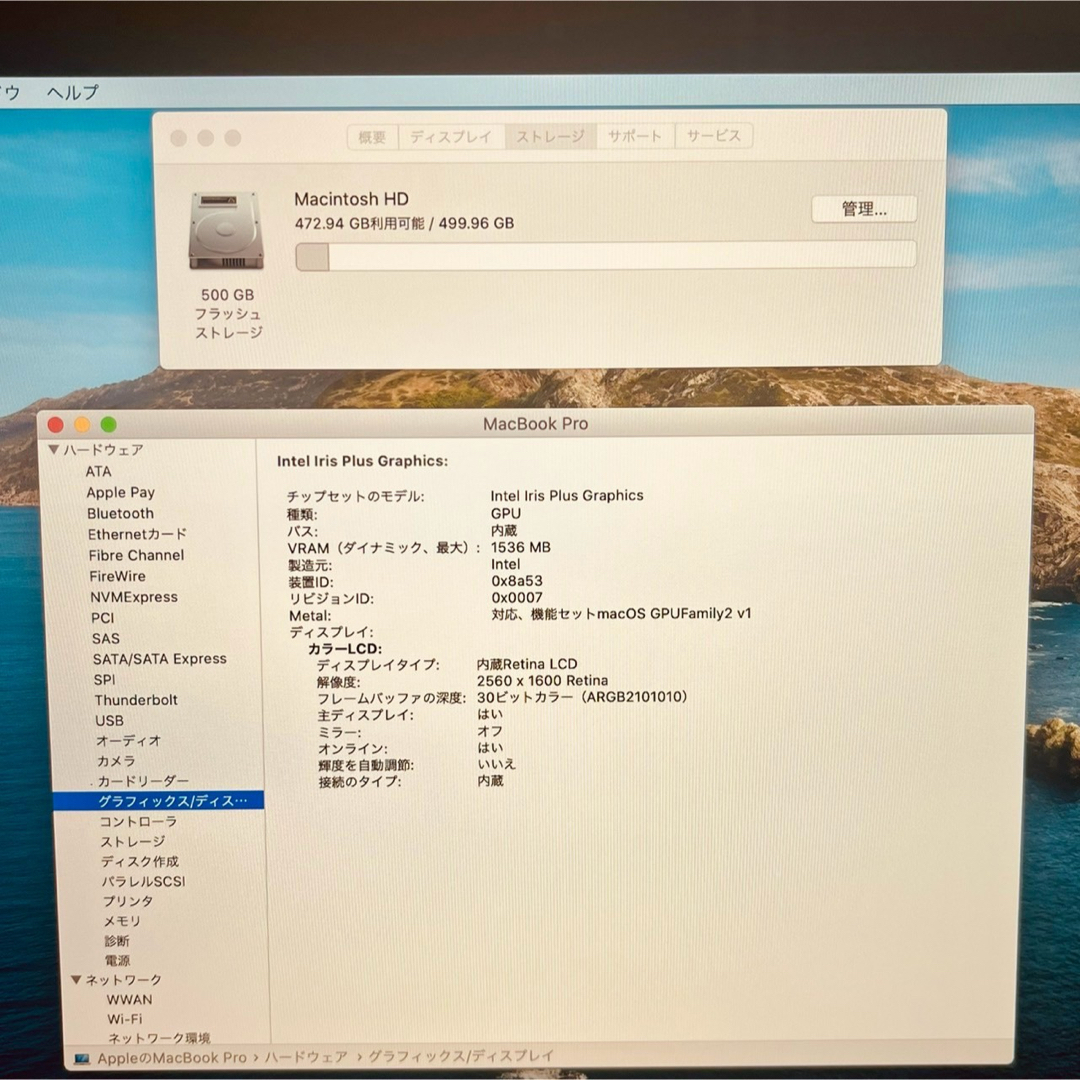Click the GPU value next to 種類
This screenshot has width=1080, height=1080.
click(506, 513)
